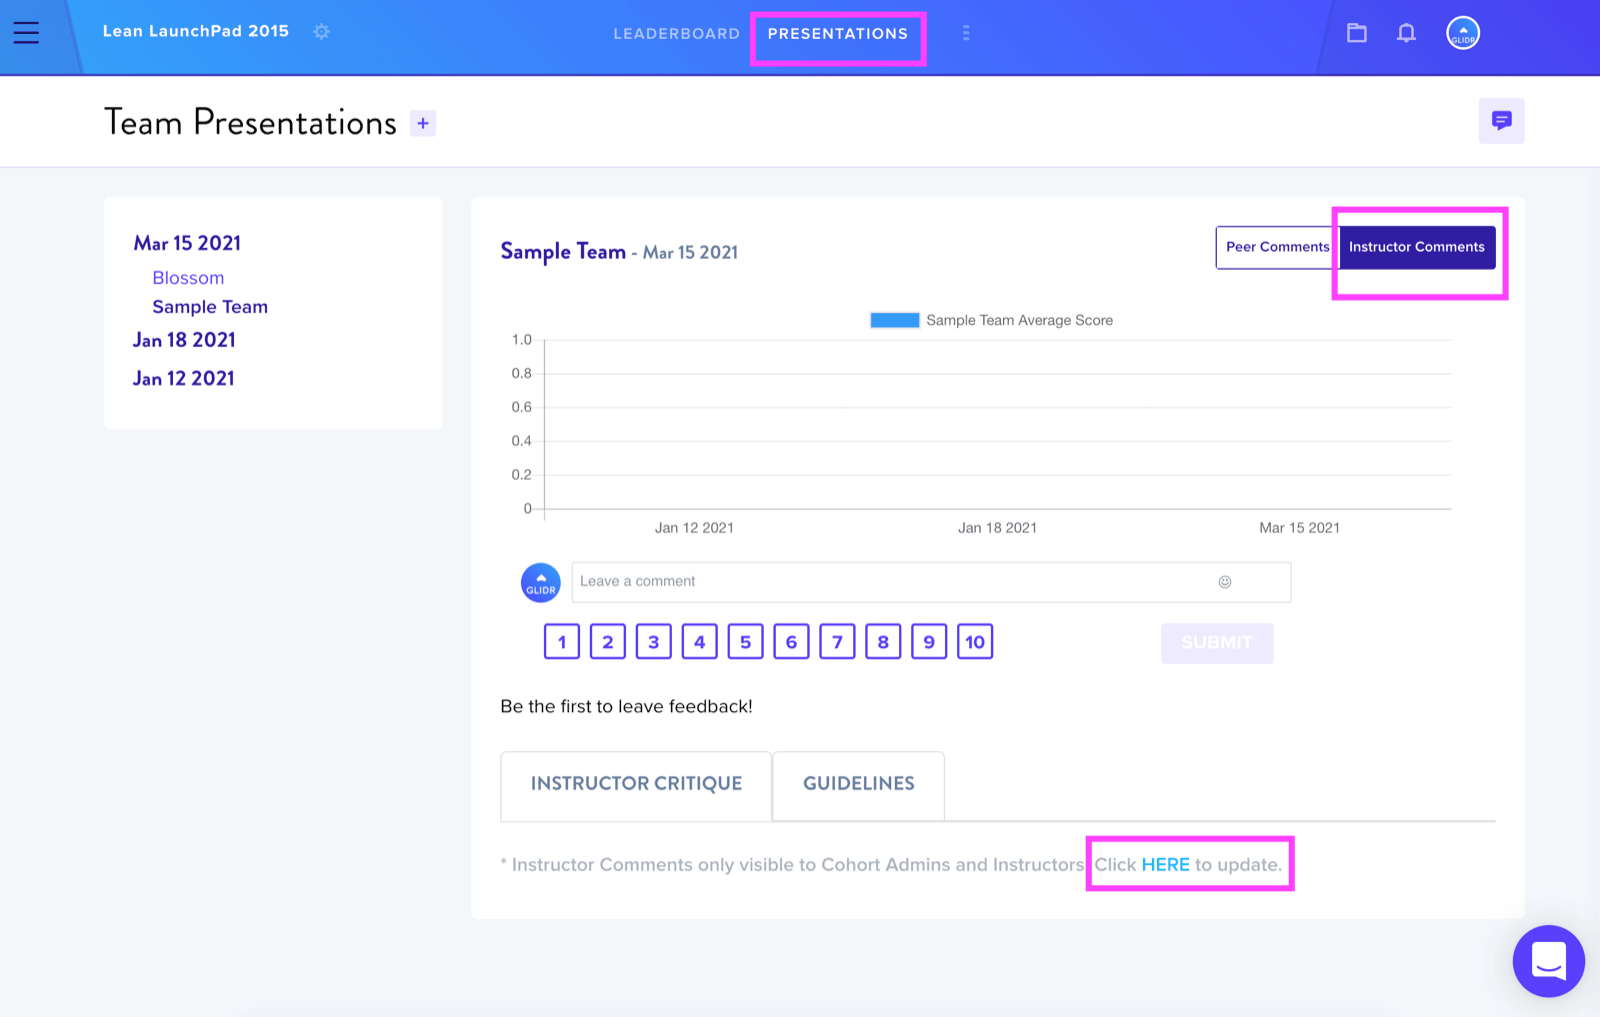1600x1017 pixels.
Task: Open the hamburger navigation menu
Action: (26, 33)
